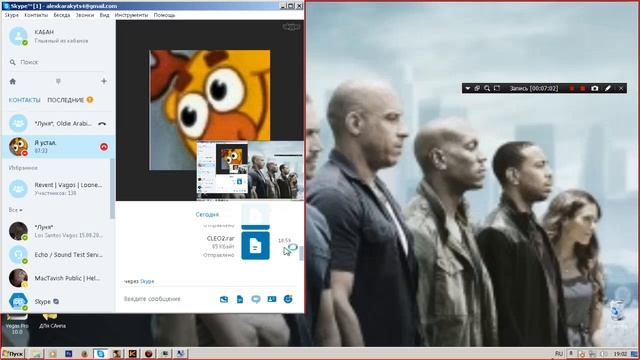This screenshot has width=640, height=360.
Task: Switch to the КОНТАКТЫ tab
Action: tap(24, 100)
